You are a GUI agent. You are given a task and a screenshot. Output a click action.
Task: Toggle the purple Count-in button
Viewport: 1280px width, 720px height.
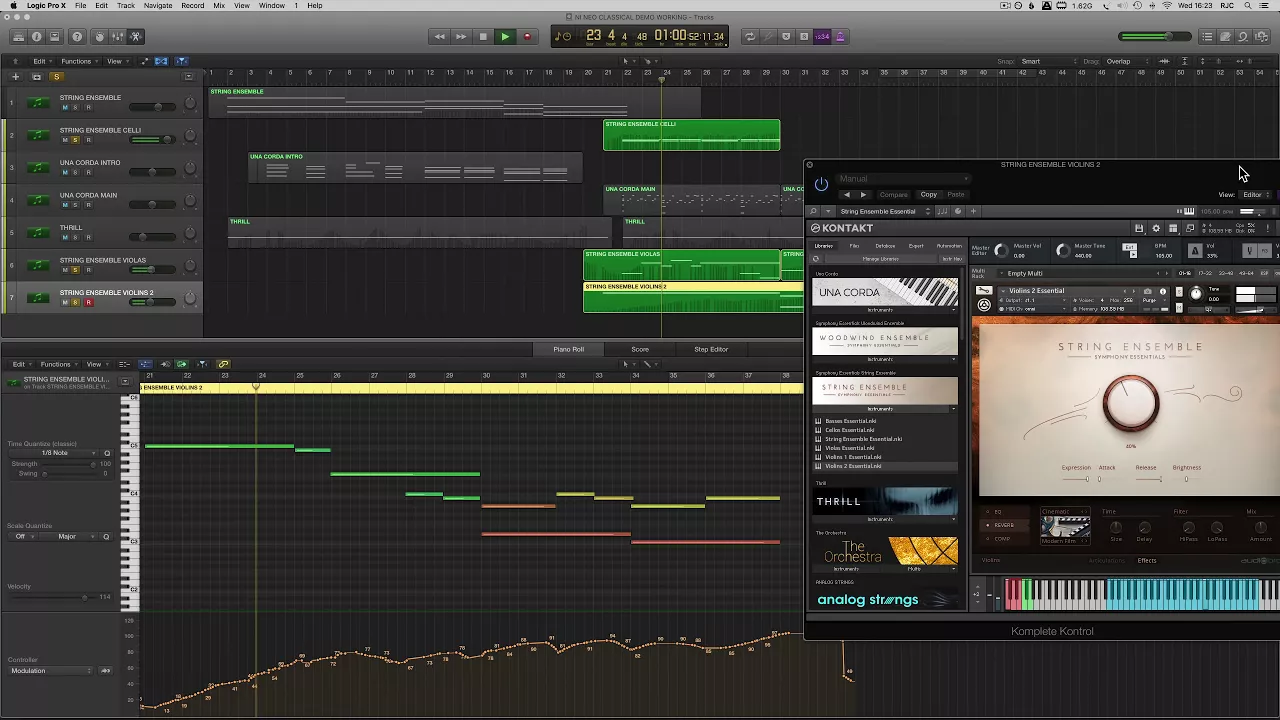click(x=822, y=37)
